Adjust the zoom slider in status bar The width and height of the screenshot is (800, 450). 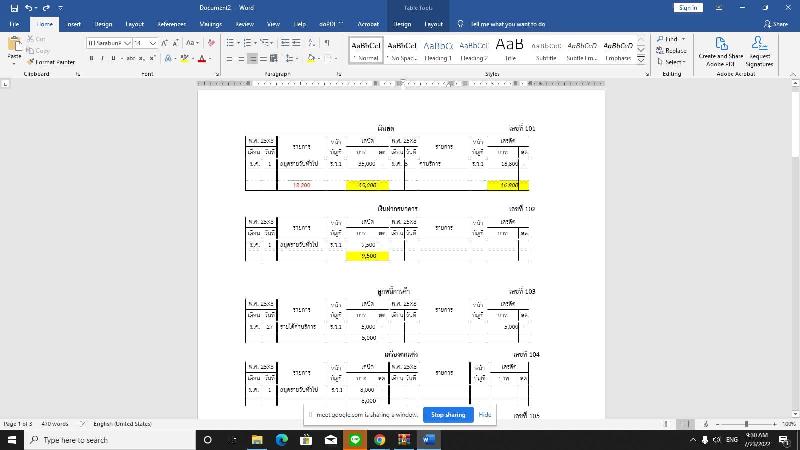746,424
